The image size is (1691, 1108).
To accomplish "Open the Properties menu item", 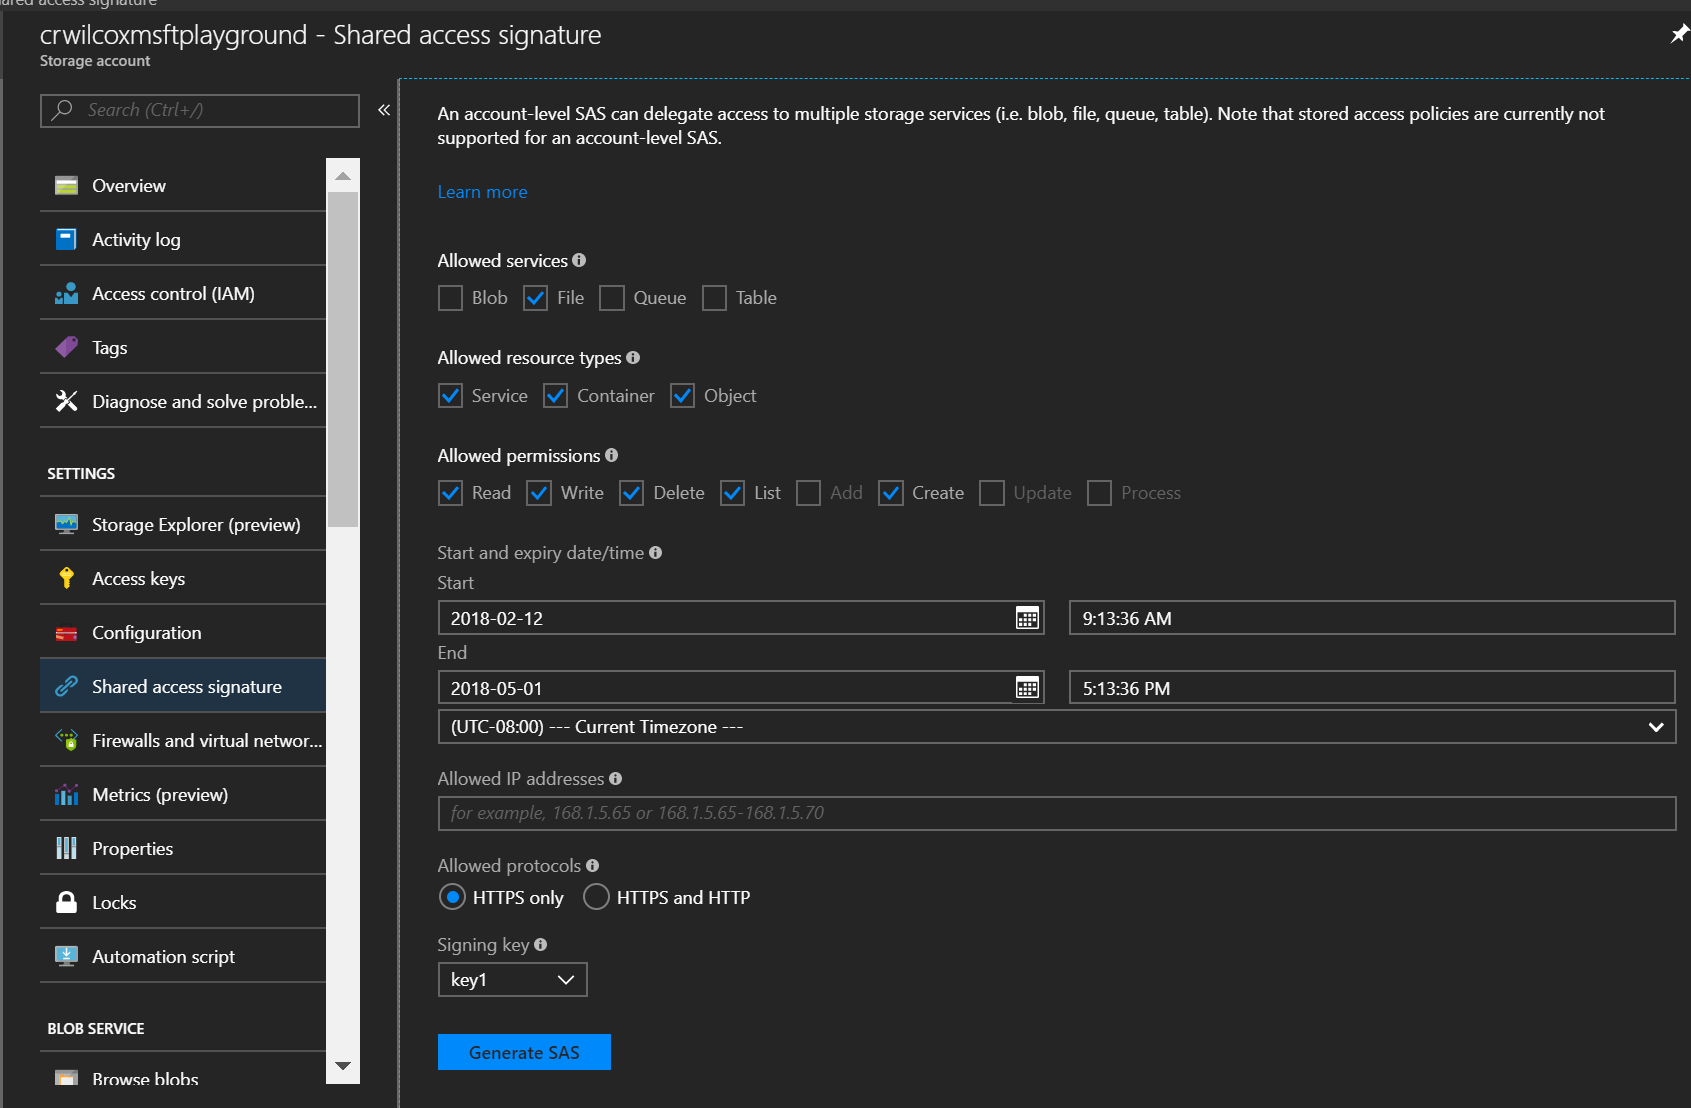I will (x=183, y=848).
